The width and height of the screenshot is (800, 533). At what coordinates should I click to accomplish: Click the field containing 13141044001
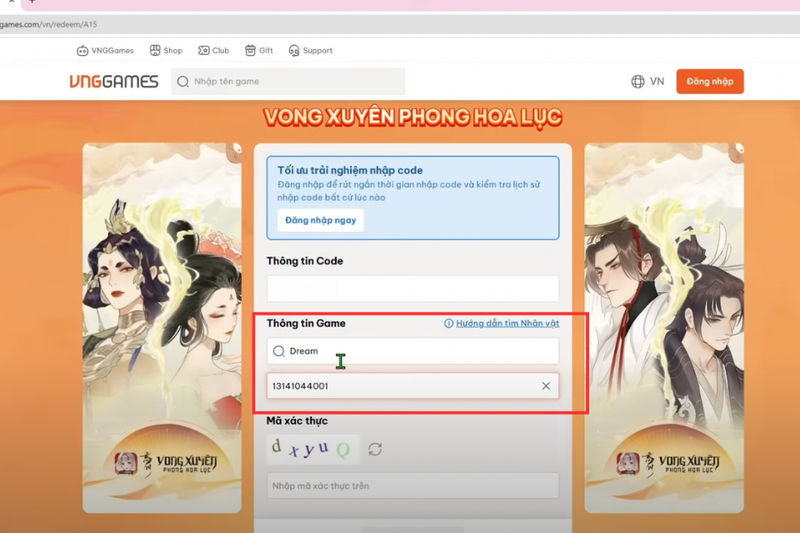click(413, 386)
